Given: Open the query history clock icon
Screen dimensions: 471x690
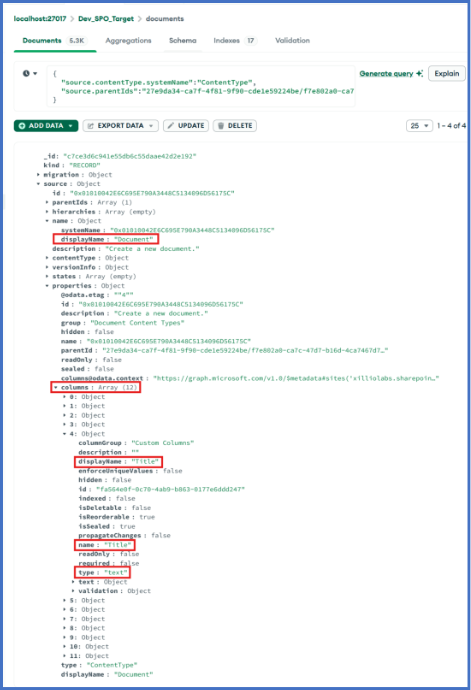Looking at the screenshot, I should [26, 73].
